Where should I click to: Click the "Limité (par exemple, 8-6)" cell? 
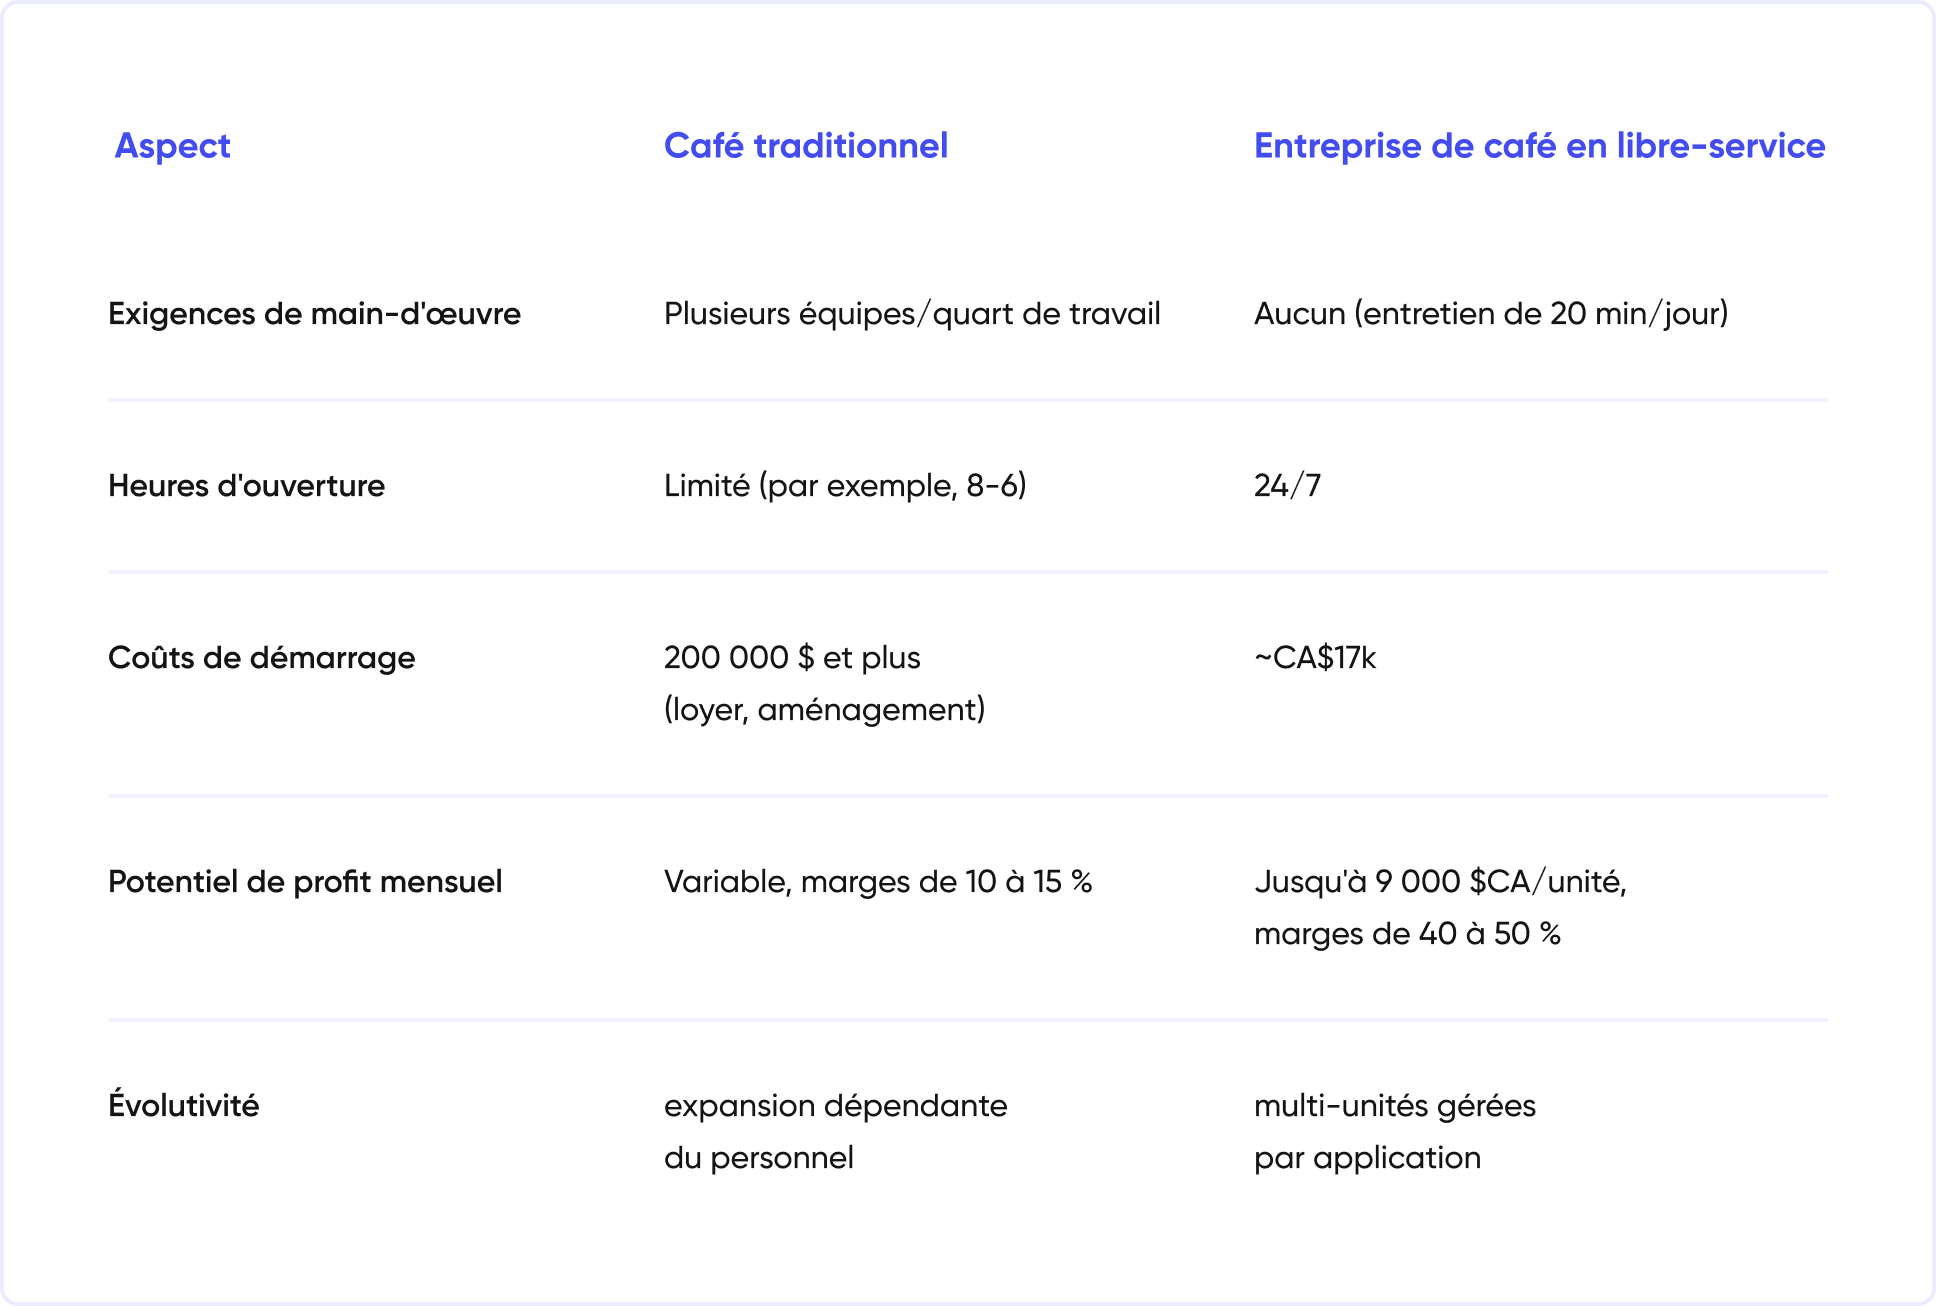pos(845,486)
